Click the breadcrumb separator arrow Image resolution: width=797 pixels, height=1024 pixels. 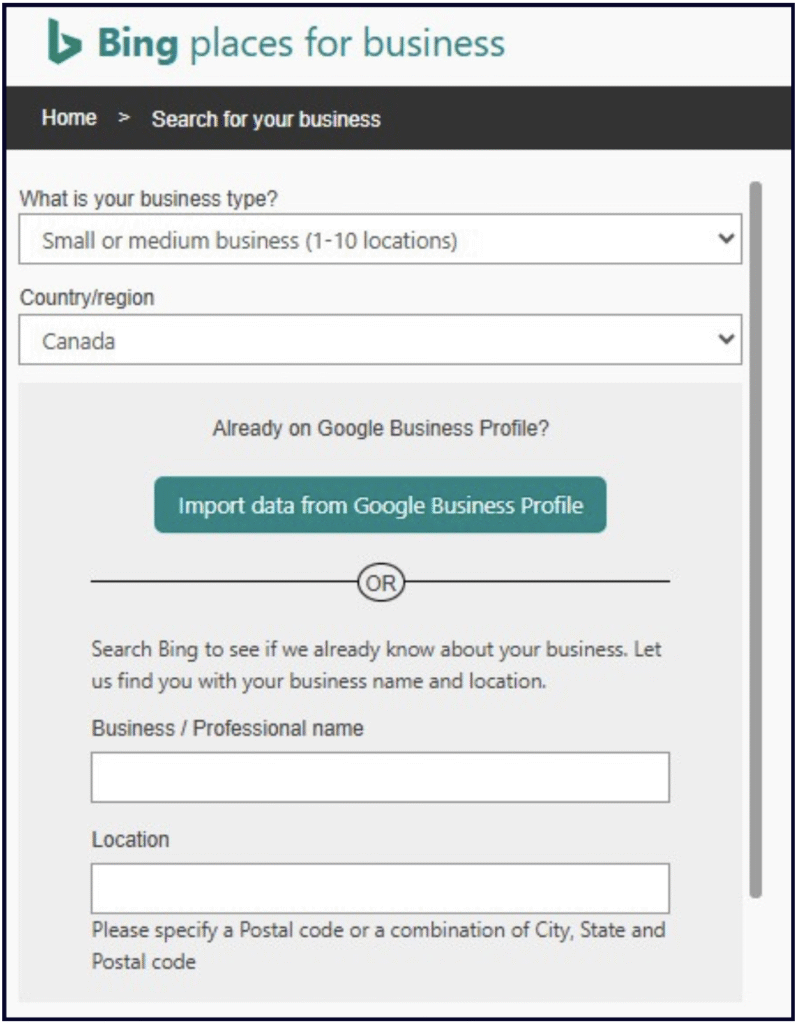pyautogui.click(x=124, y=118)
